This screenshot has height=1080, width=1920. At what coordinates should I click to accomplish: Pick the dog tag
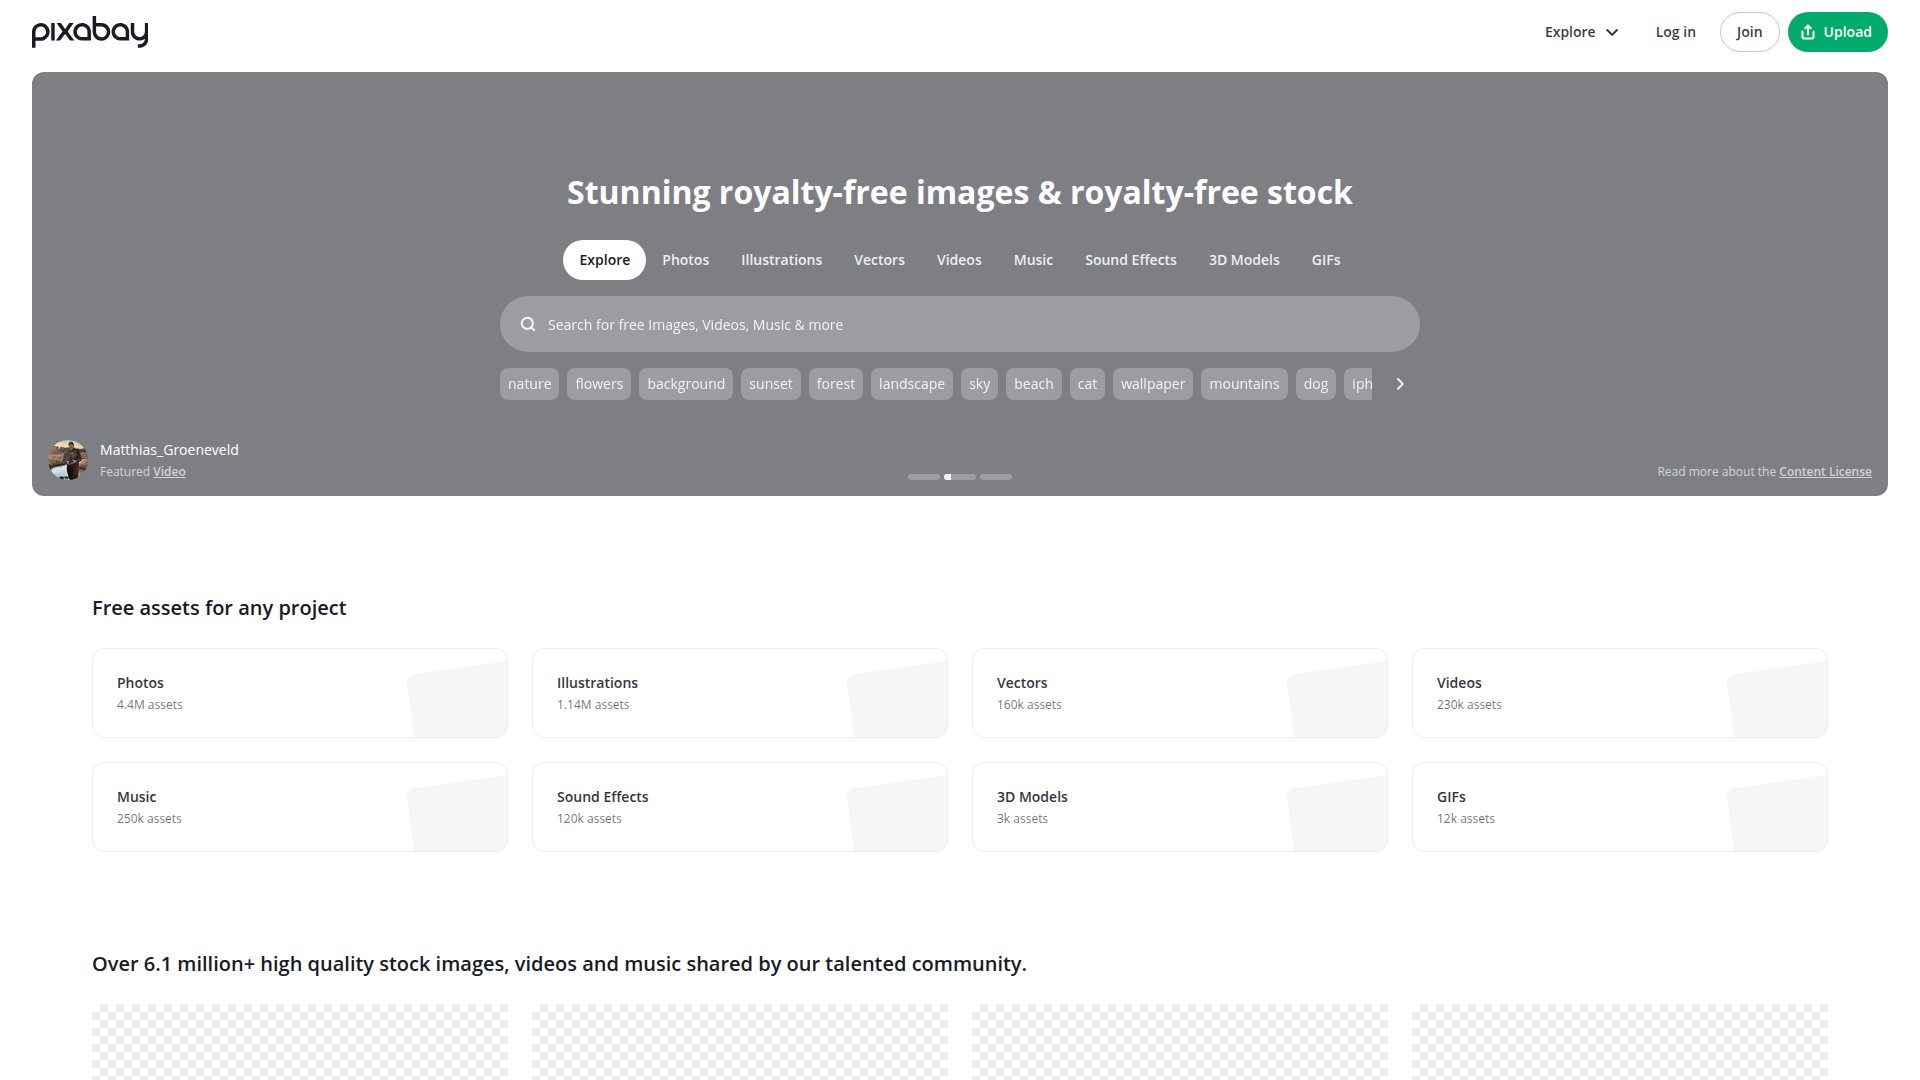click(1315, 384)
